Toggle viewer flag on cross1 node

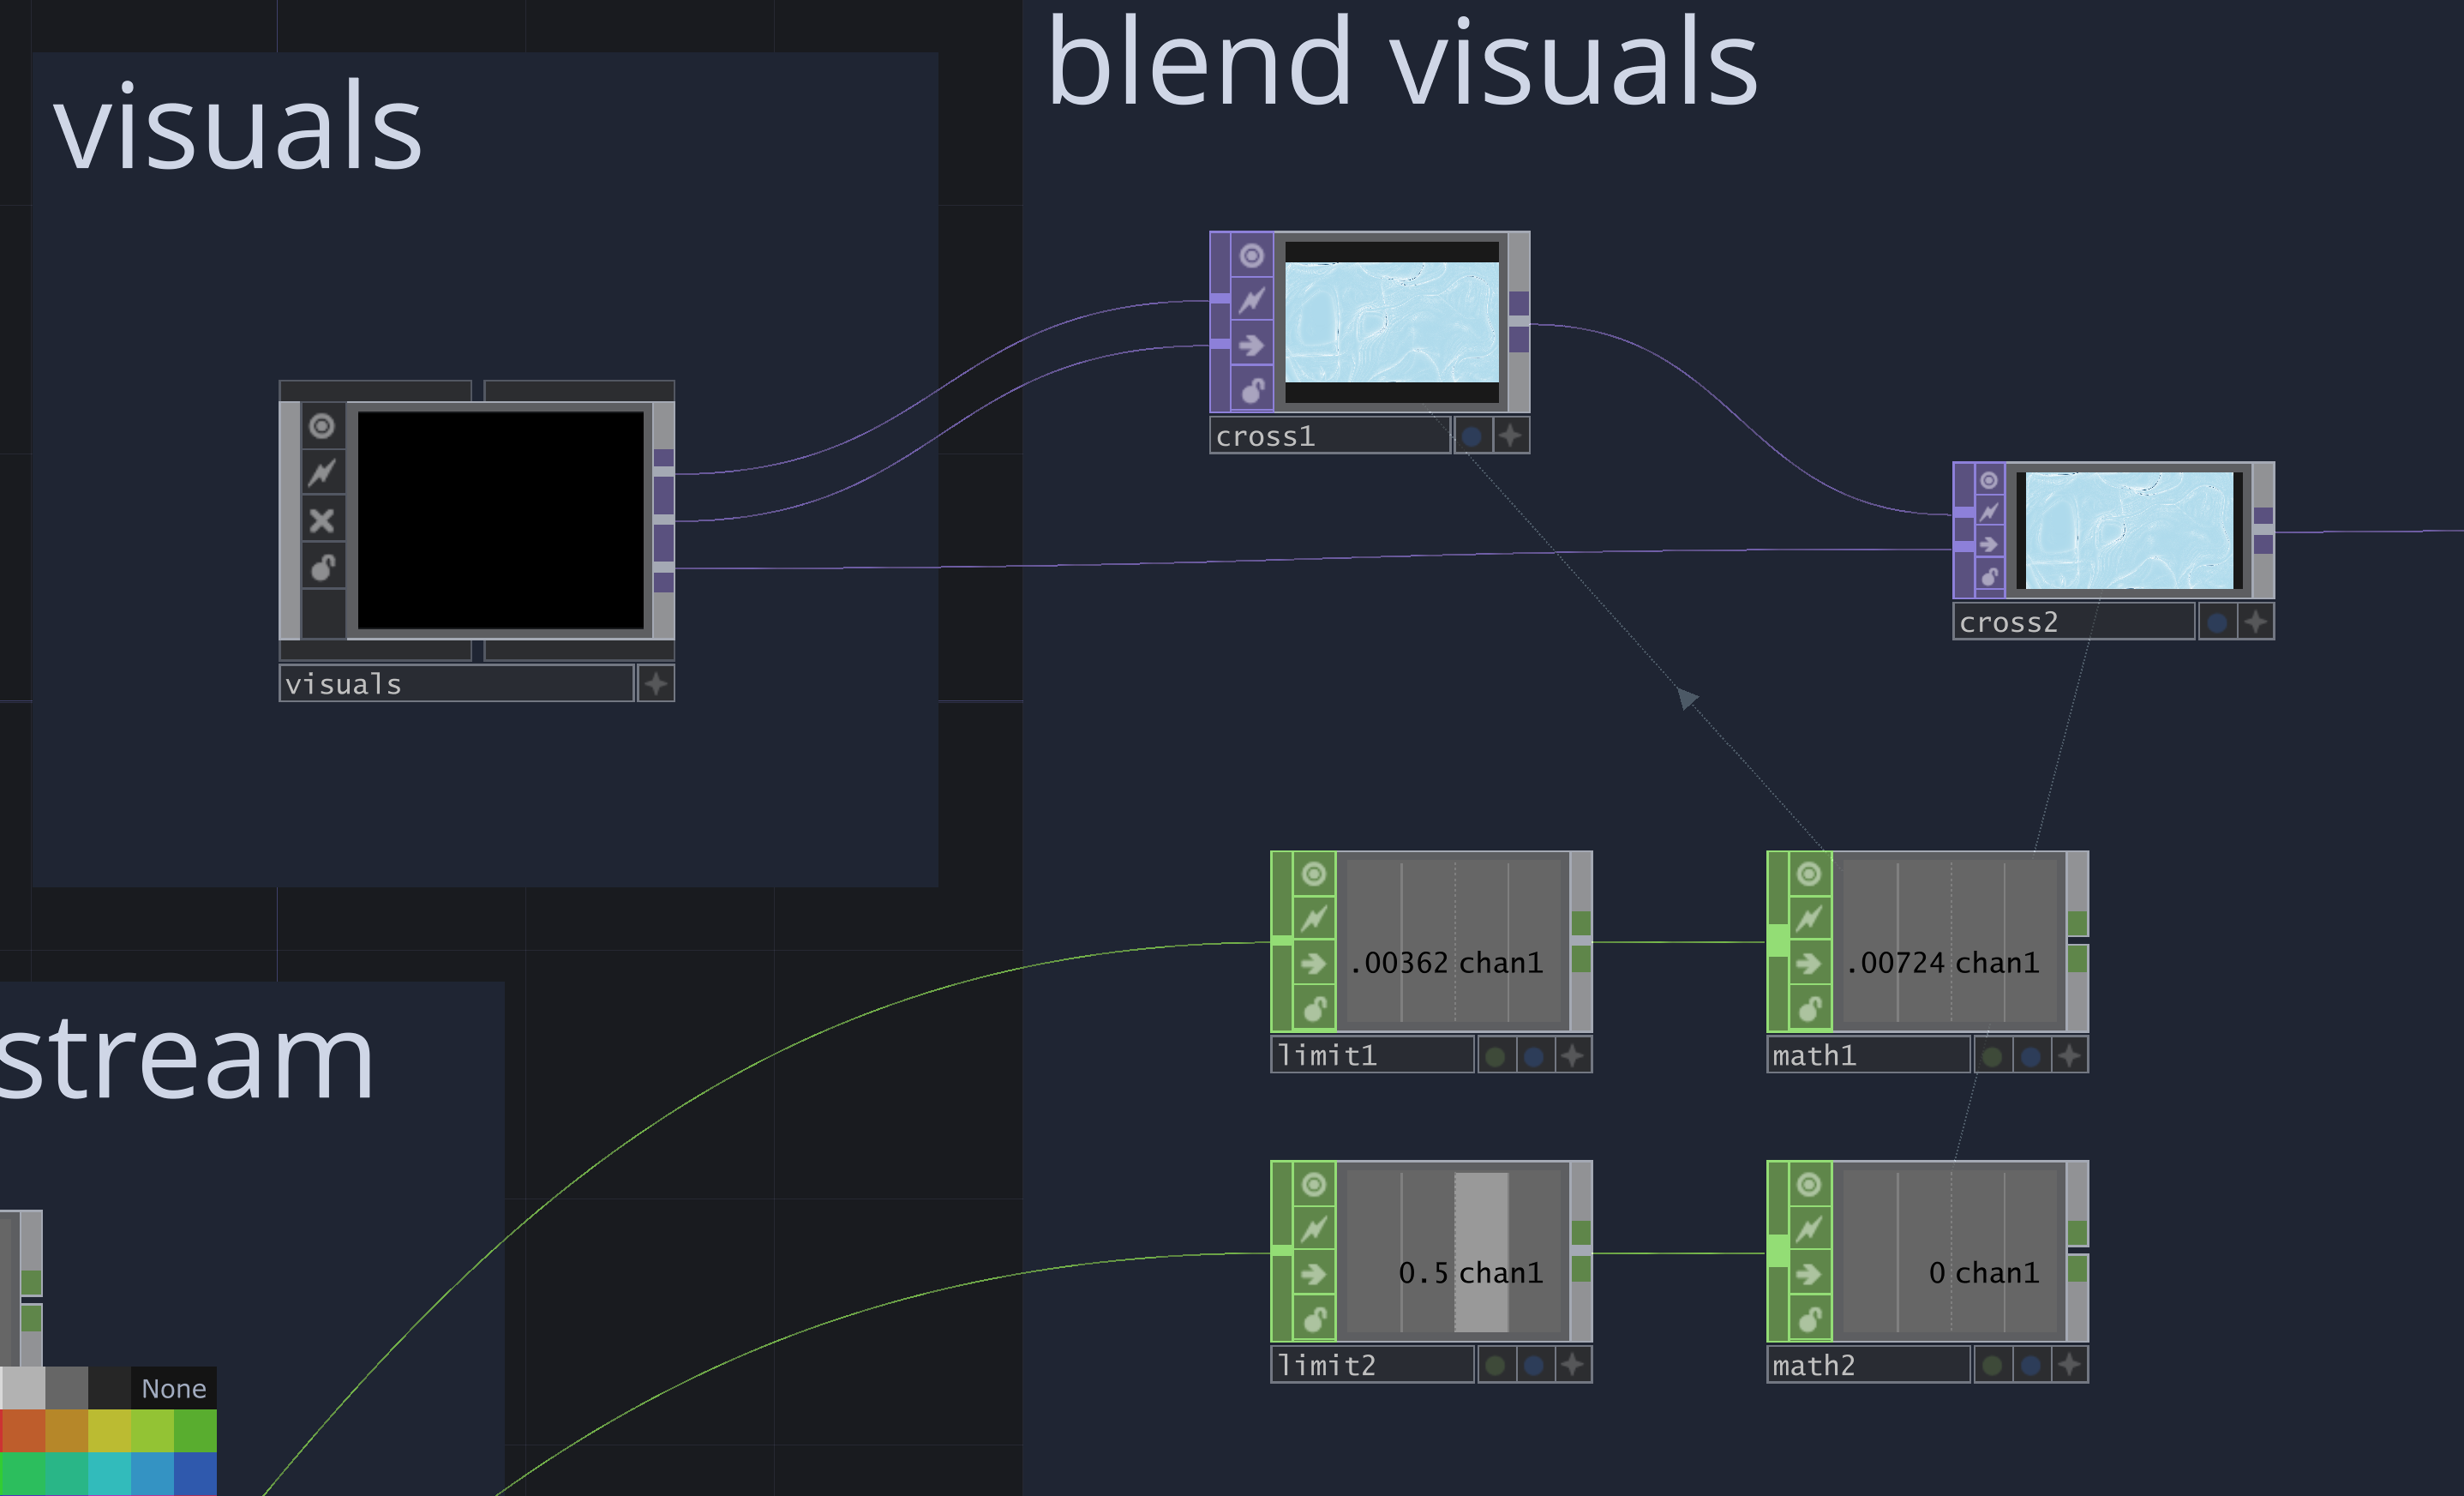(x=1252, y=256)
